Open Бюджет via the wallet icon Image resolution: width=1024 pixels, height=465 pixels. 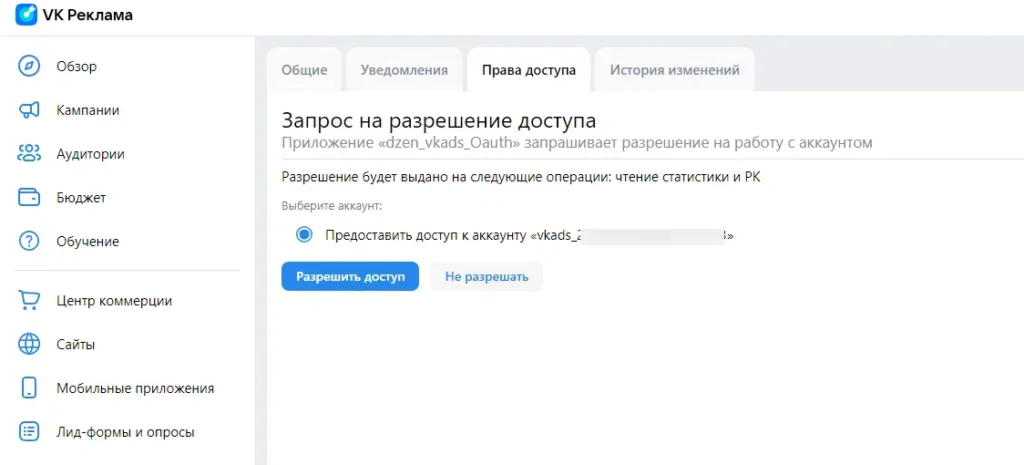tap(29, 198)
